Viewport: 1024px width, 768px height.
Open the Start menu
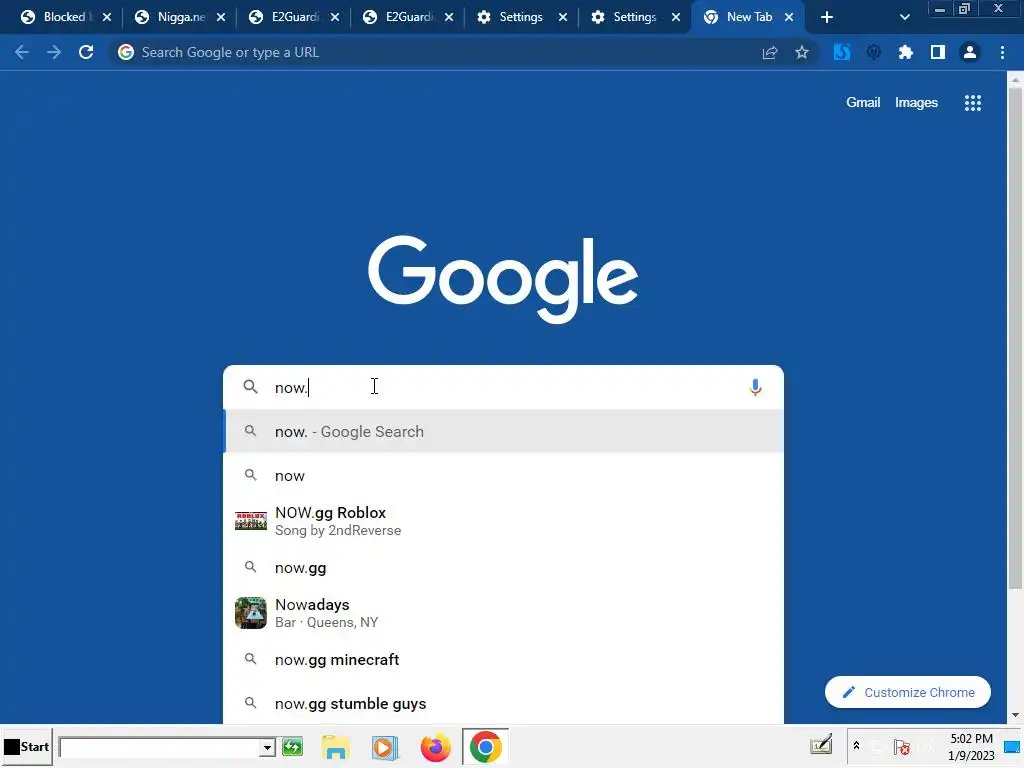point(27,746)
